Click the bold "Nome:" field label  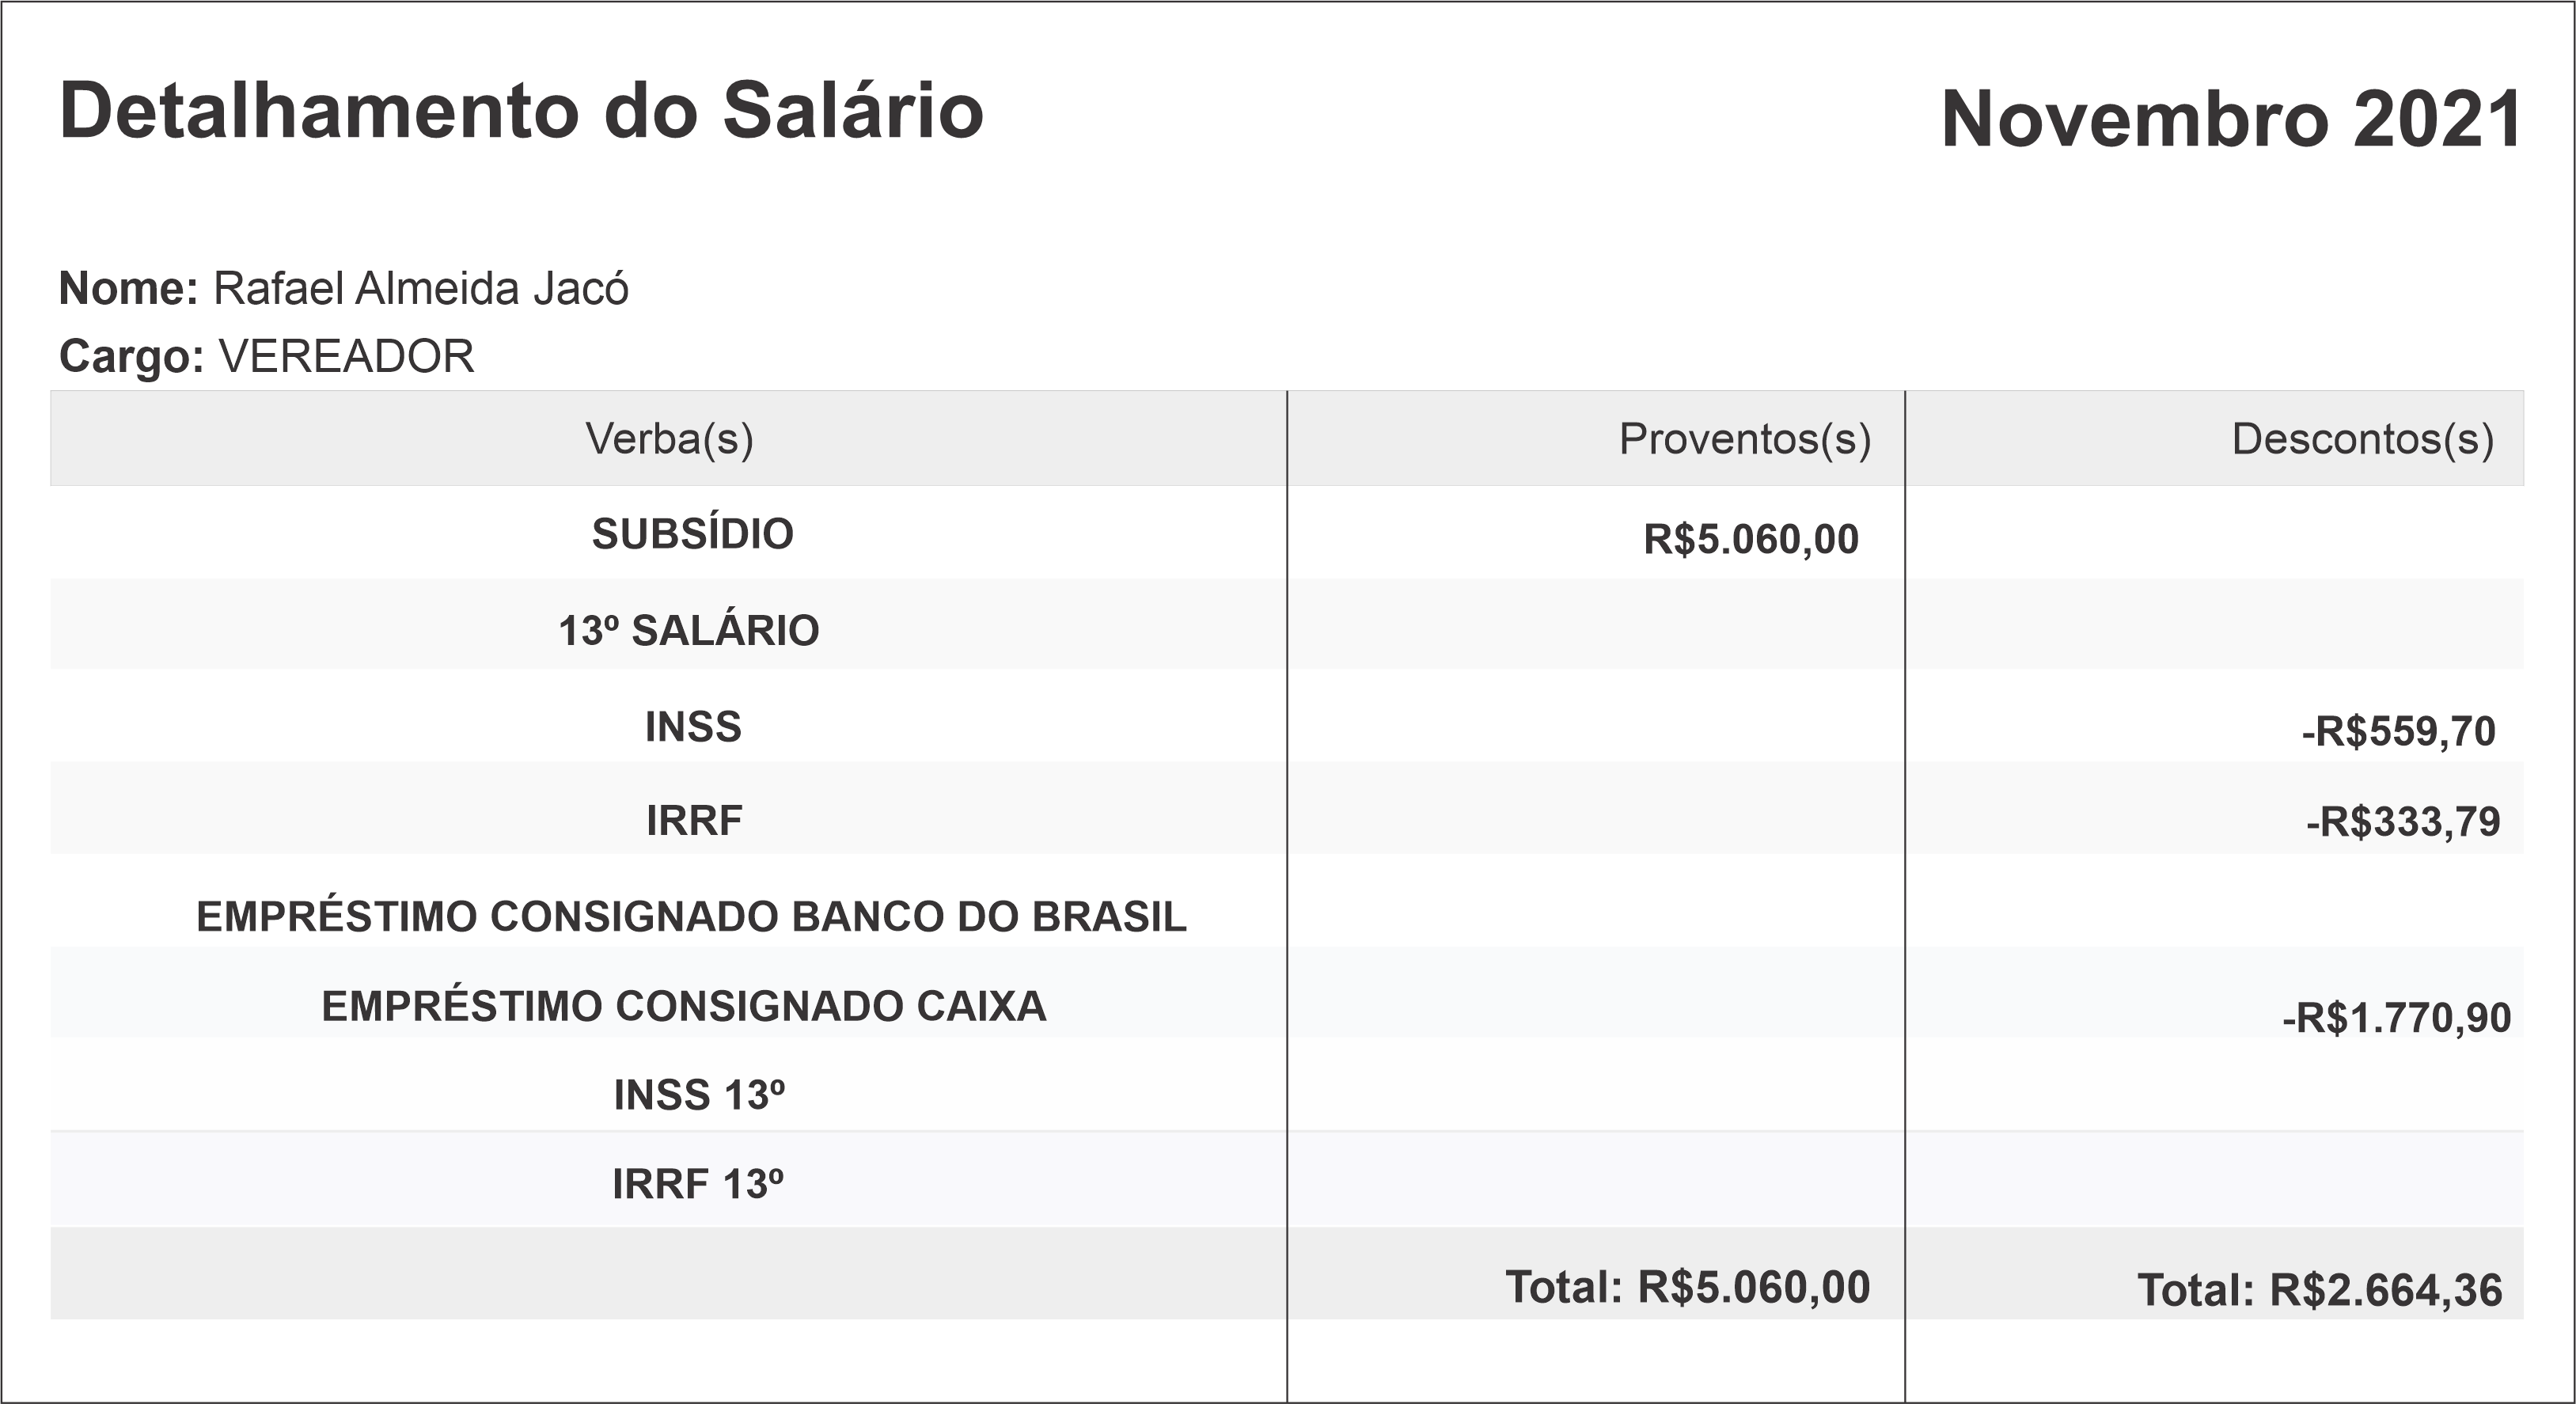pos(129,289)
